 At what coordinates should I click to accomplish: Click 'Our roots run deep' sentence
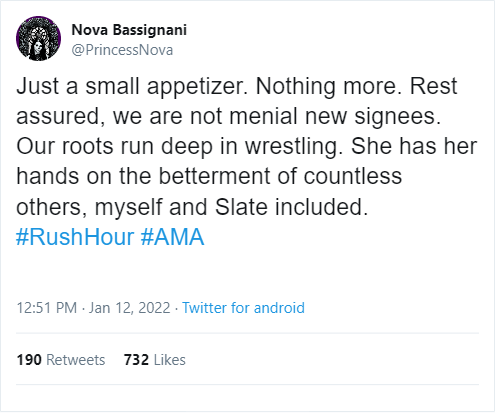[180, 146]
